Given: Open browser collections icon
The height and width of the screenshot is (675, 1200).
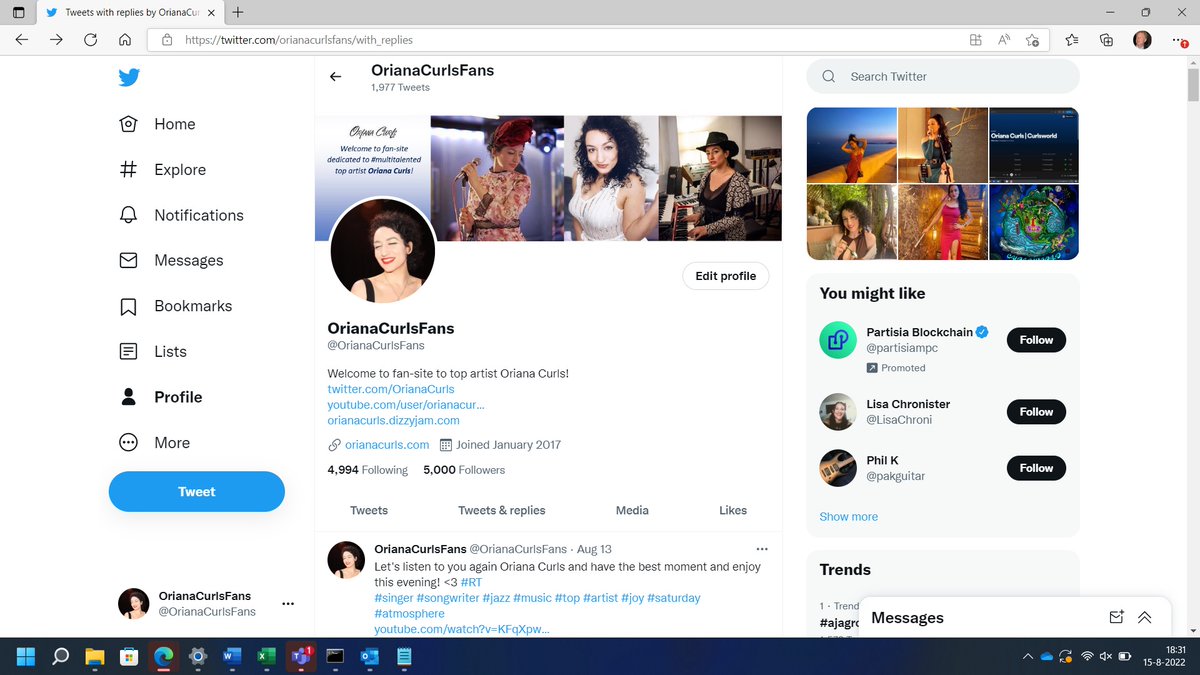Looking at the screenshot, I should 1106,40.
